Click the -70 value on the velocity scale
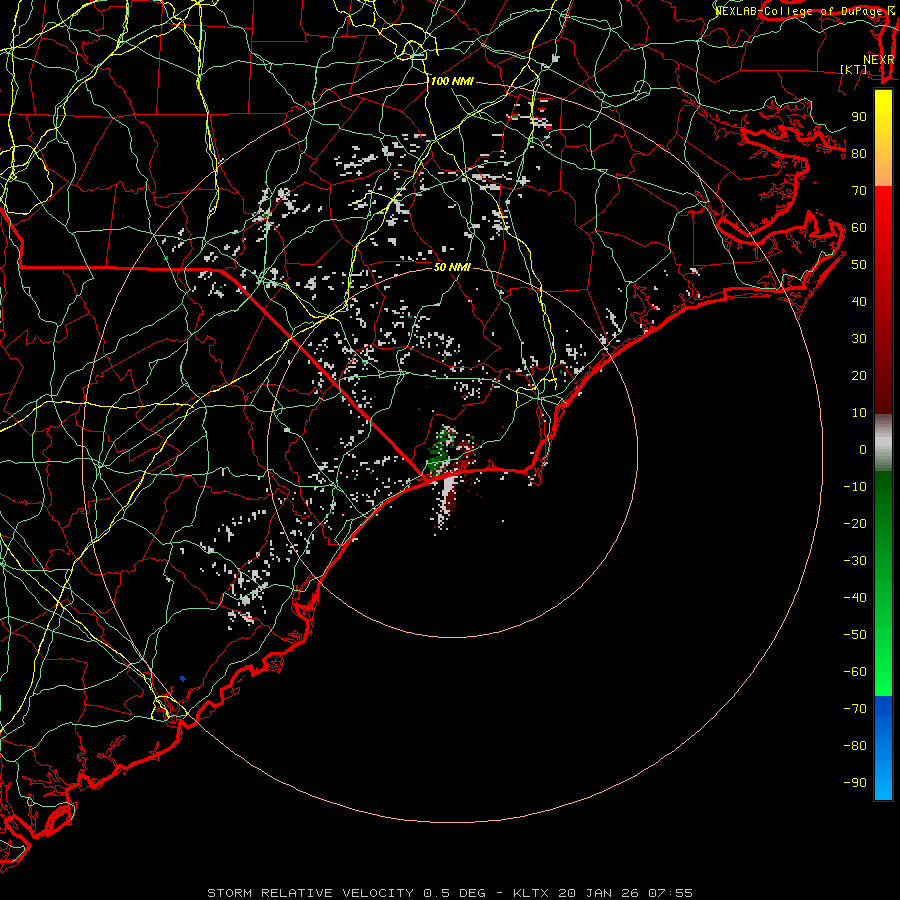Screen dimensions: 900x900 (x=855, y=709)
